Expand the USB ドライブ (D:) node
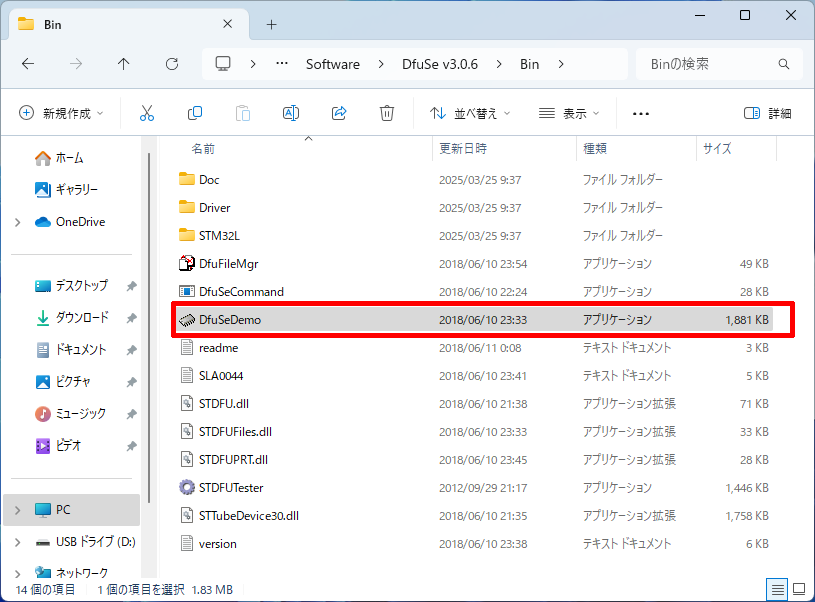Screen dimensions: 815x602 click(18, 542)
